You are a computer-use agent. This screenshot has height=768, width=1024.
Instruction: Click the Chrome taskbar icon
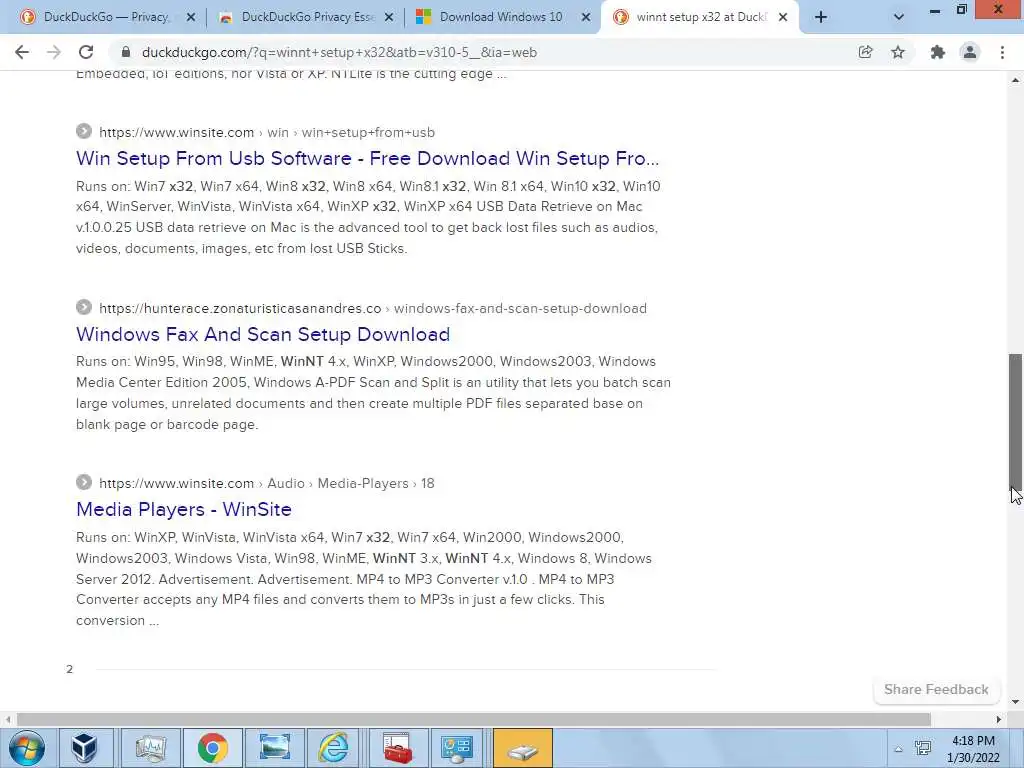click(212, 748)
